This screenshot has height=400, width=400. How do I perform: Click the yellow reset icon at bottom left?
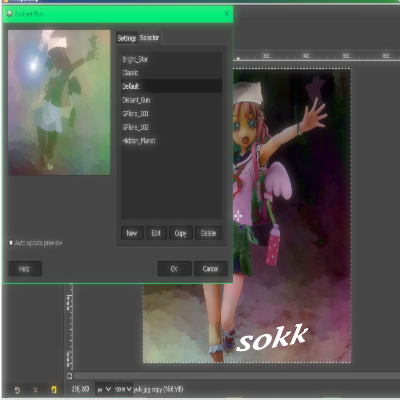pos(54,390)
